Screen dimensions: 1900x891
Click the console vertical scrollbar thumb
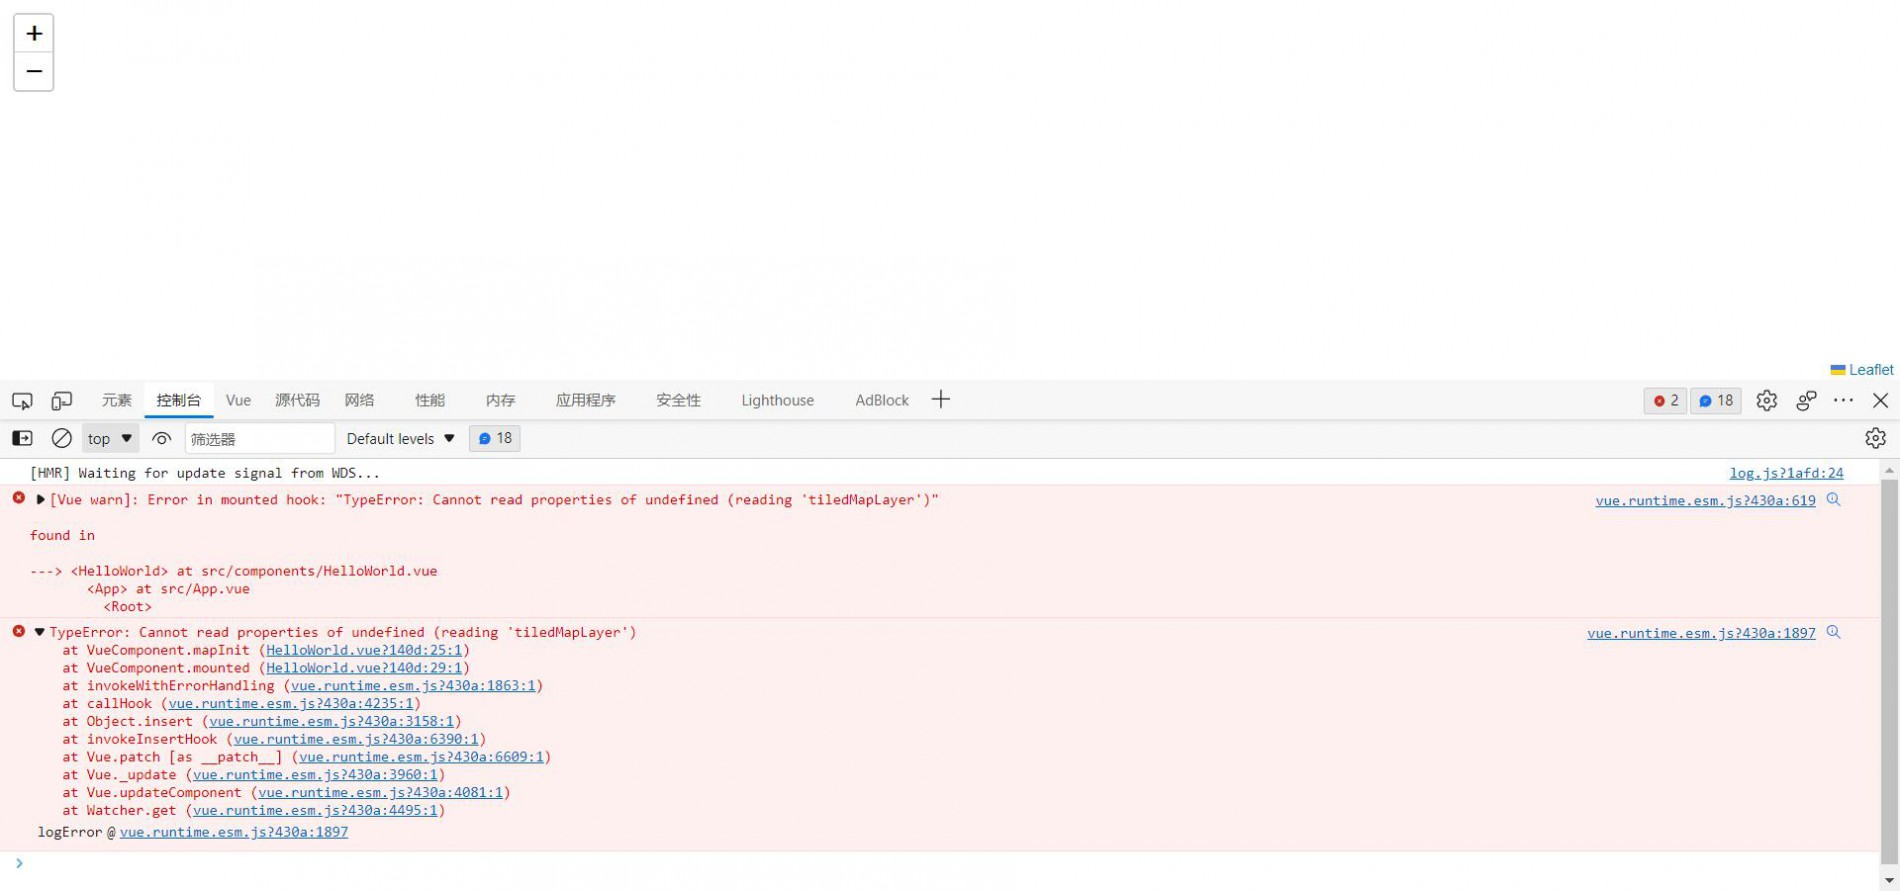1889,670
